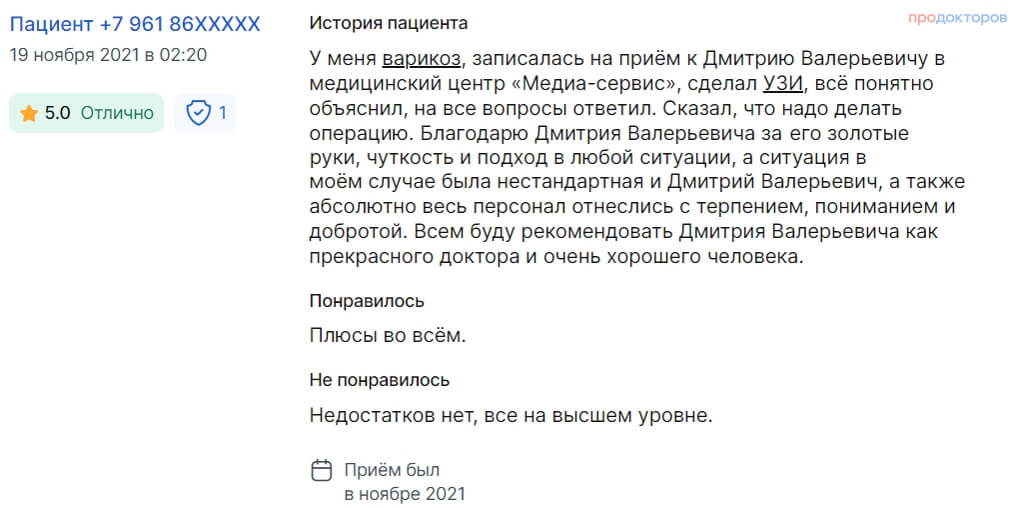Screen dimensions: 1024x508
Task: Open the Пациент +7 961 86XXXXX profile link
Action: 135,24
